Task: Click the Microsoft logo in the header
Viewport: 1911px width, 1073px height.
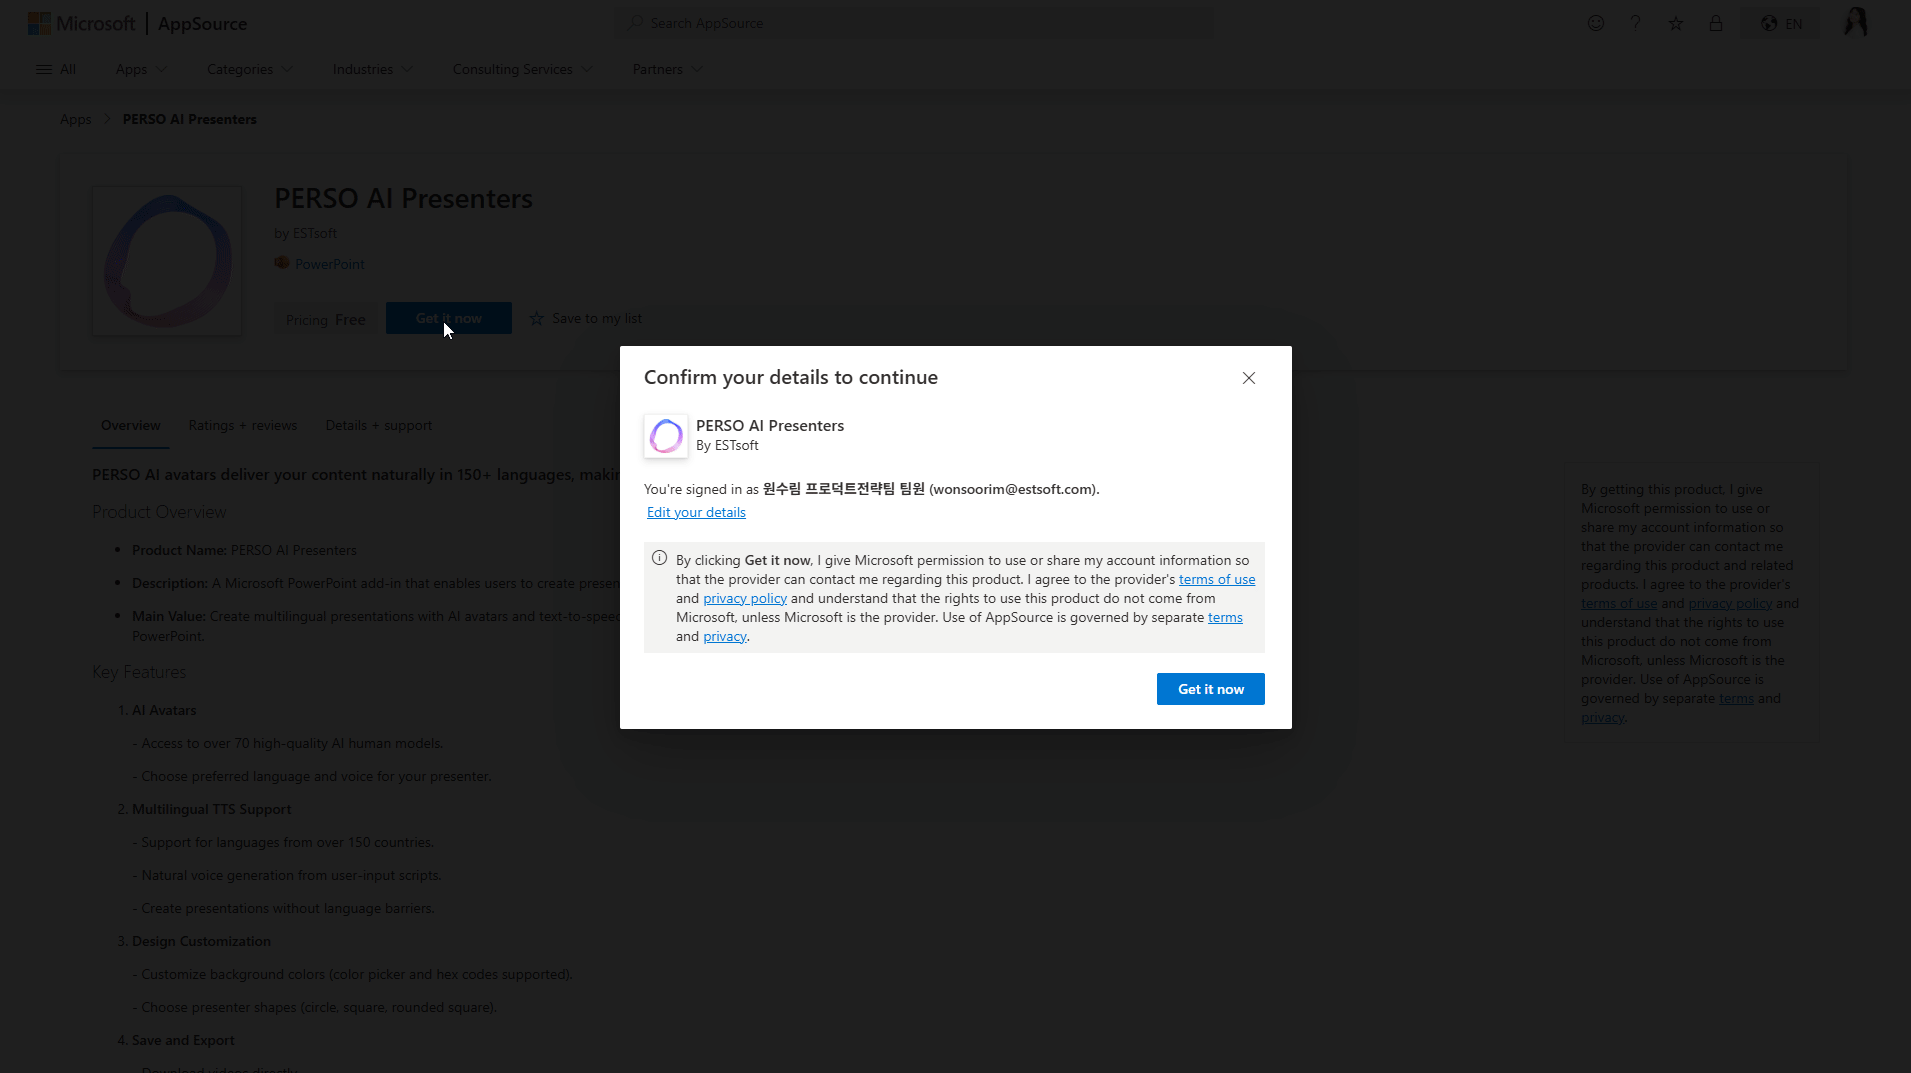Action: click(x=81, y=23)
